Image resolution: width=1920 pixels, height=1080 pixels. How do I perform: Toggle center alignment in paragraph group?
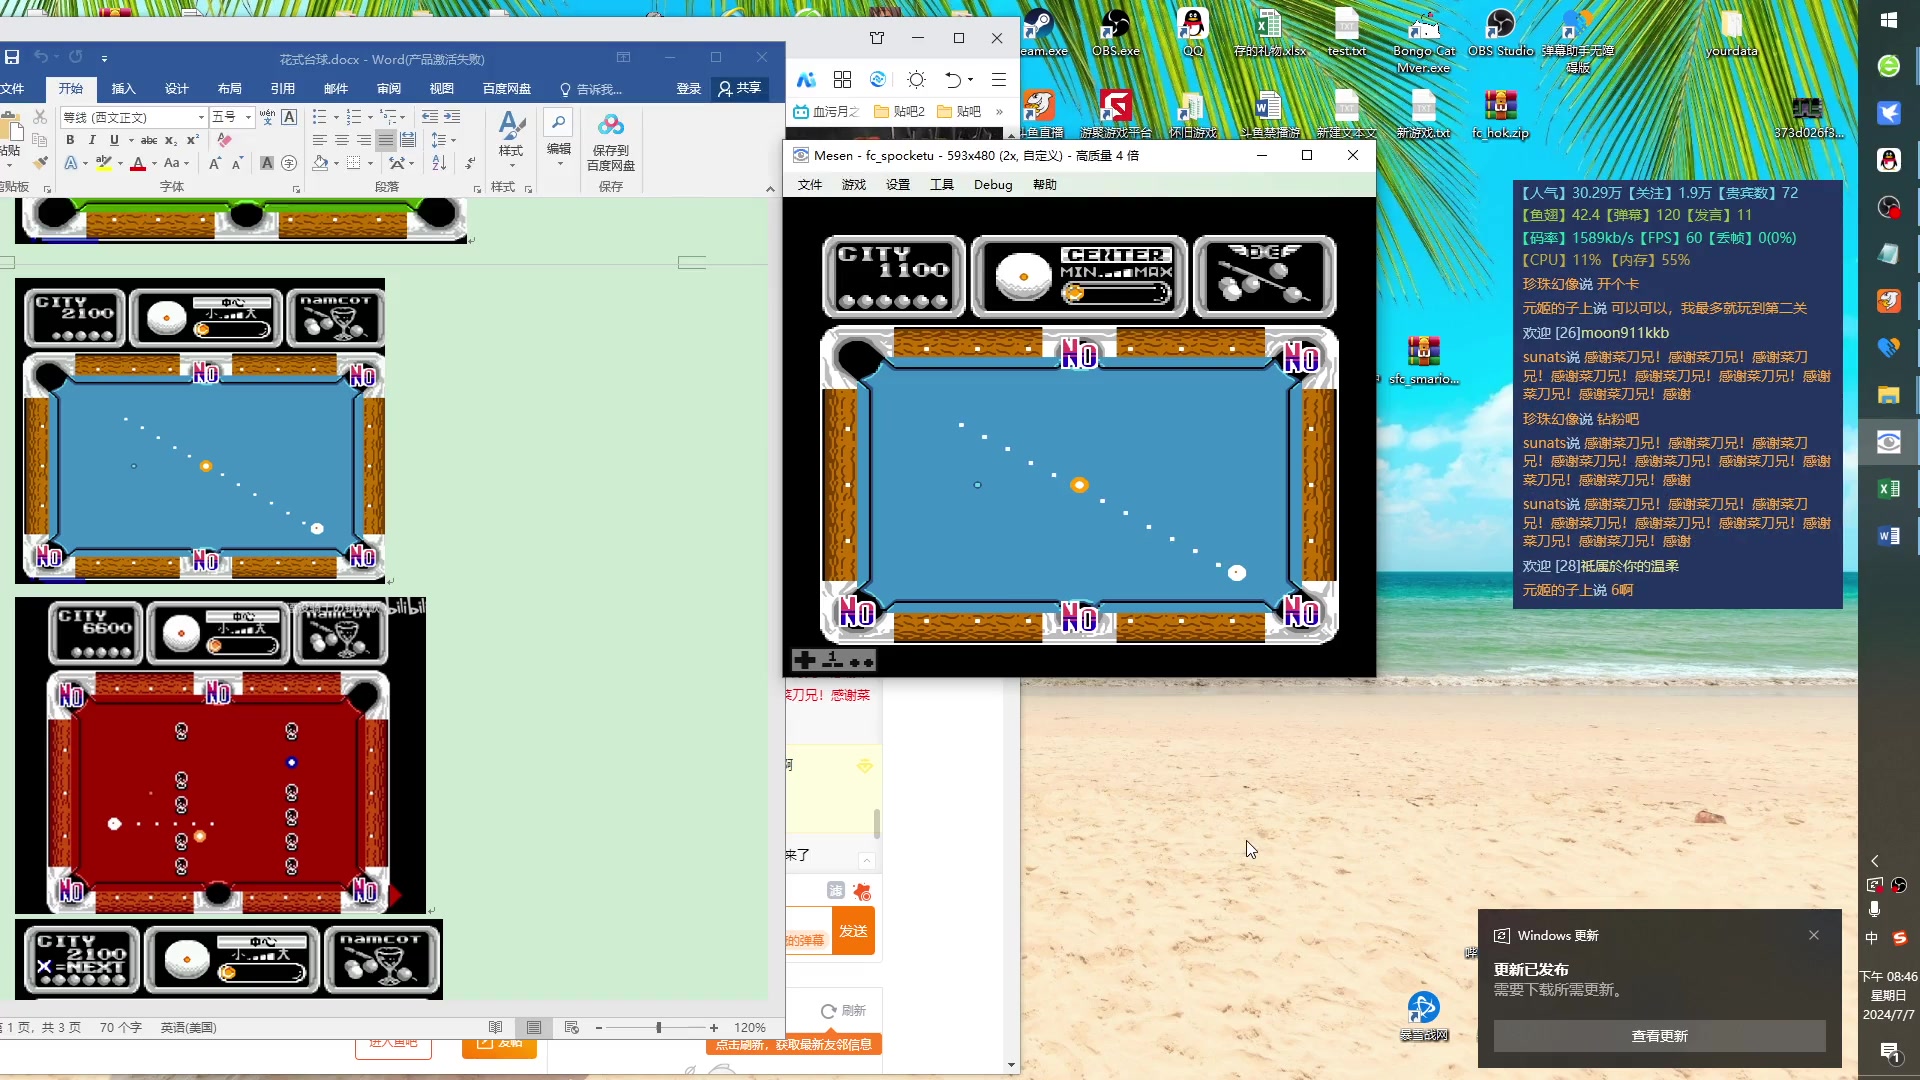pyautogui.click(x=342, y=140)
